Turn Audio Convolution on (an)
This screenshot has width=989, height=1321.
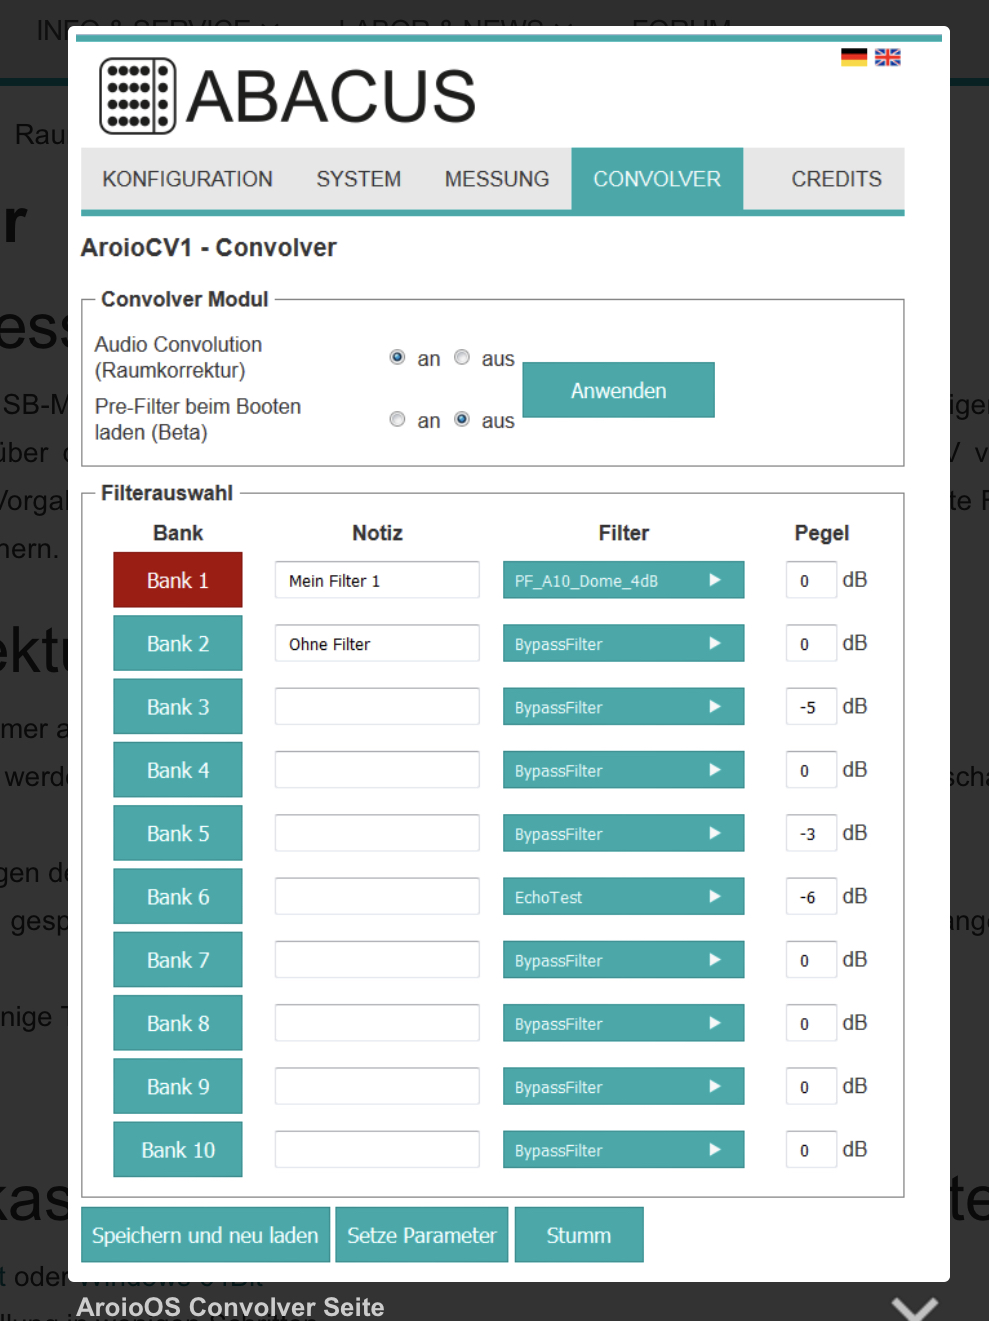tap(397, 357)
